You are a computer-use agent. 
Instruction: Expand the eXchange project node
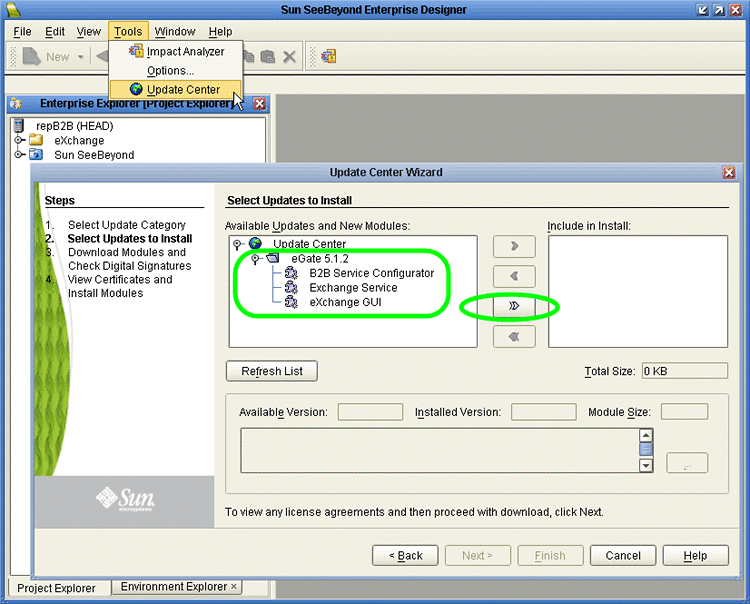click(x=19, y=140)
